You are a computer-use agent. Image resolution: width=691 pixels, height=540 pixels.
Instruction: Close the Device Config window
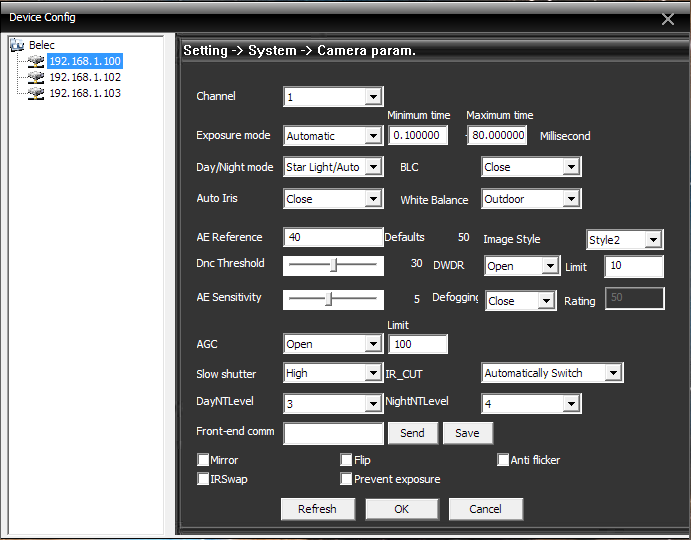pyautogui.click(x=668, y=19)
